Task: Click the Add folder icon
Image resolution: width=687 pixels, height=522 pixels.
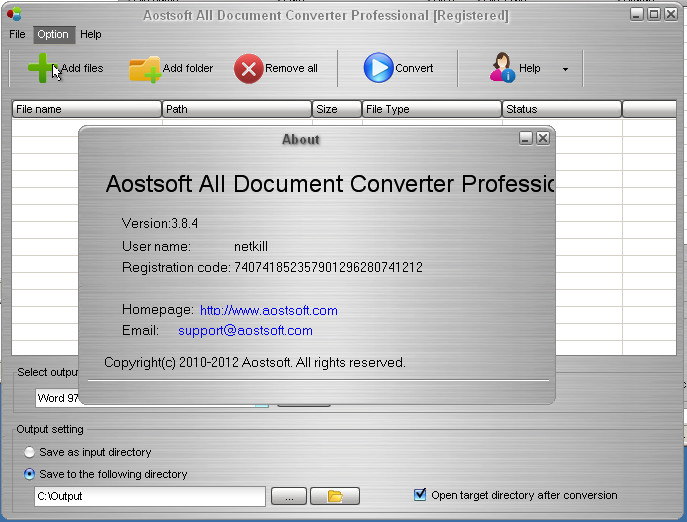Action: tap(145, 69)
